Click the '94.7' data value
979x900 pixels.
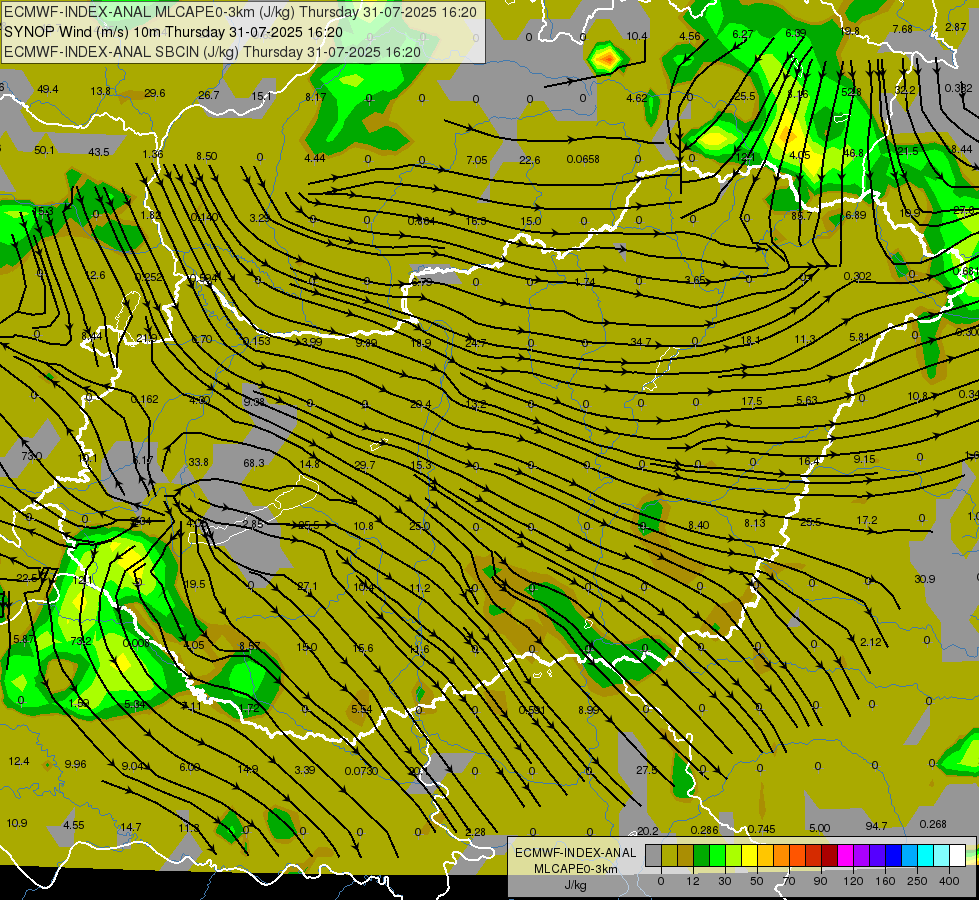point(876,826)
